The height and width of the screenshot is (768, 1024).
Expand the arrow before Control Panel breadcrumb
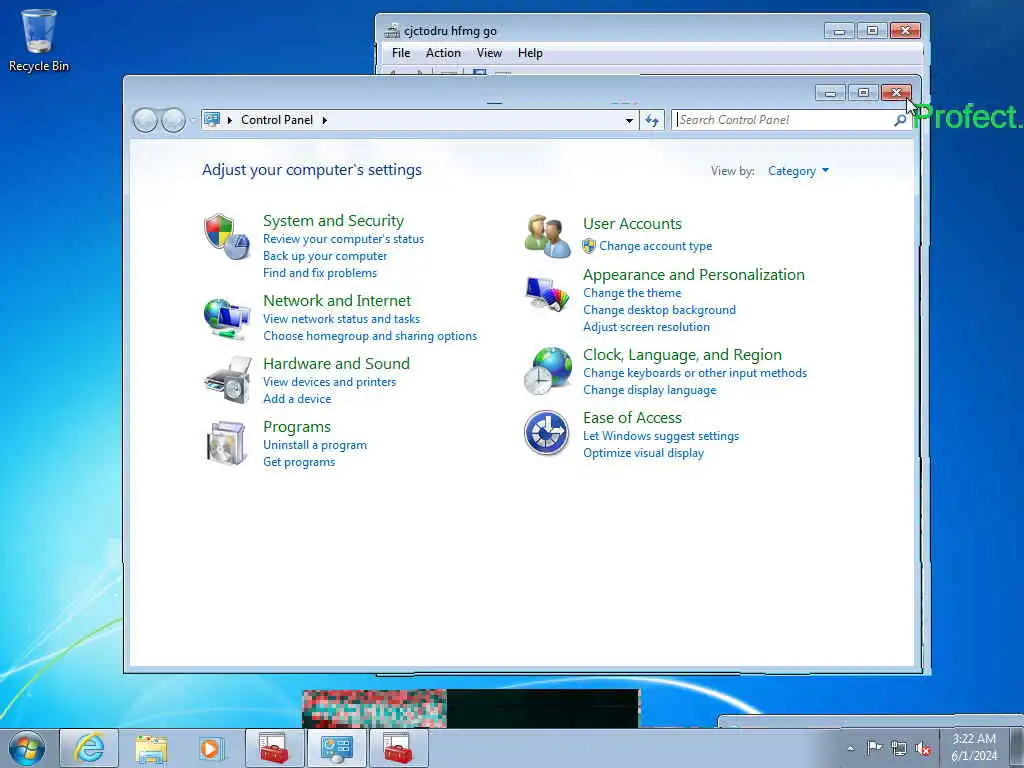(229, 120)
